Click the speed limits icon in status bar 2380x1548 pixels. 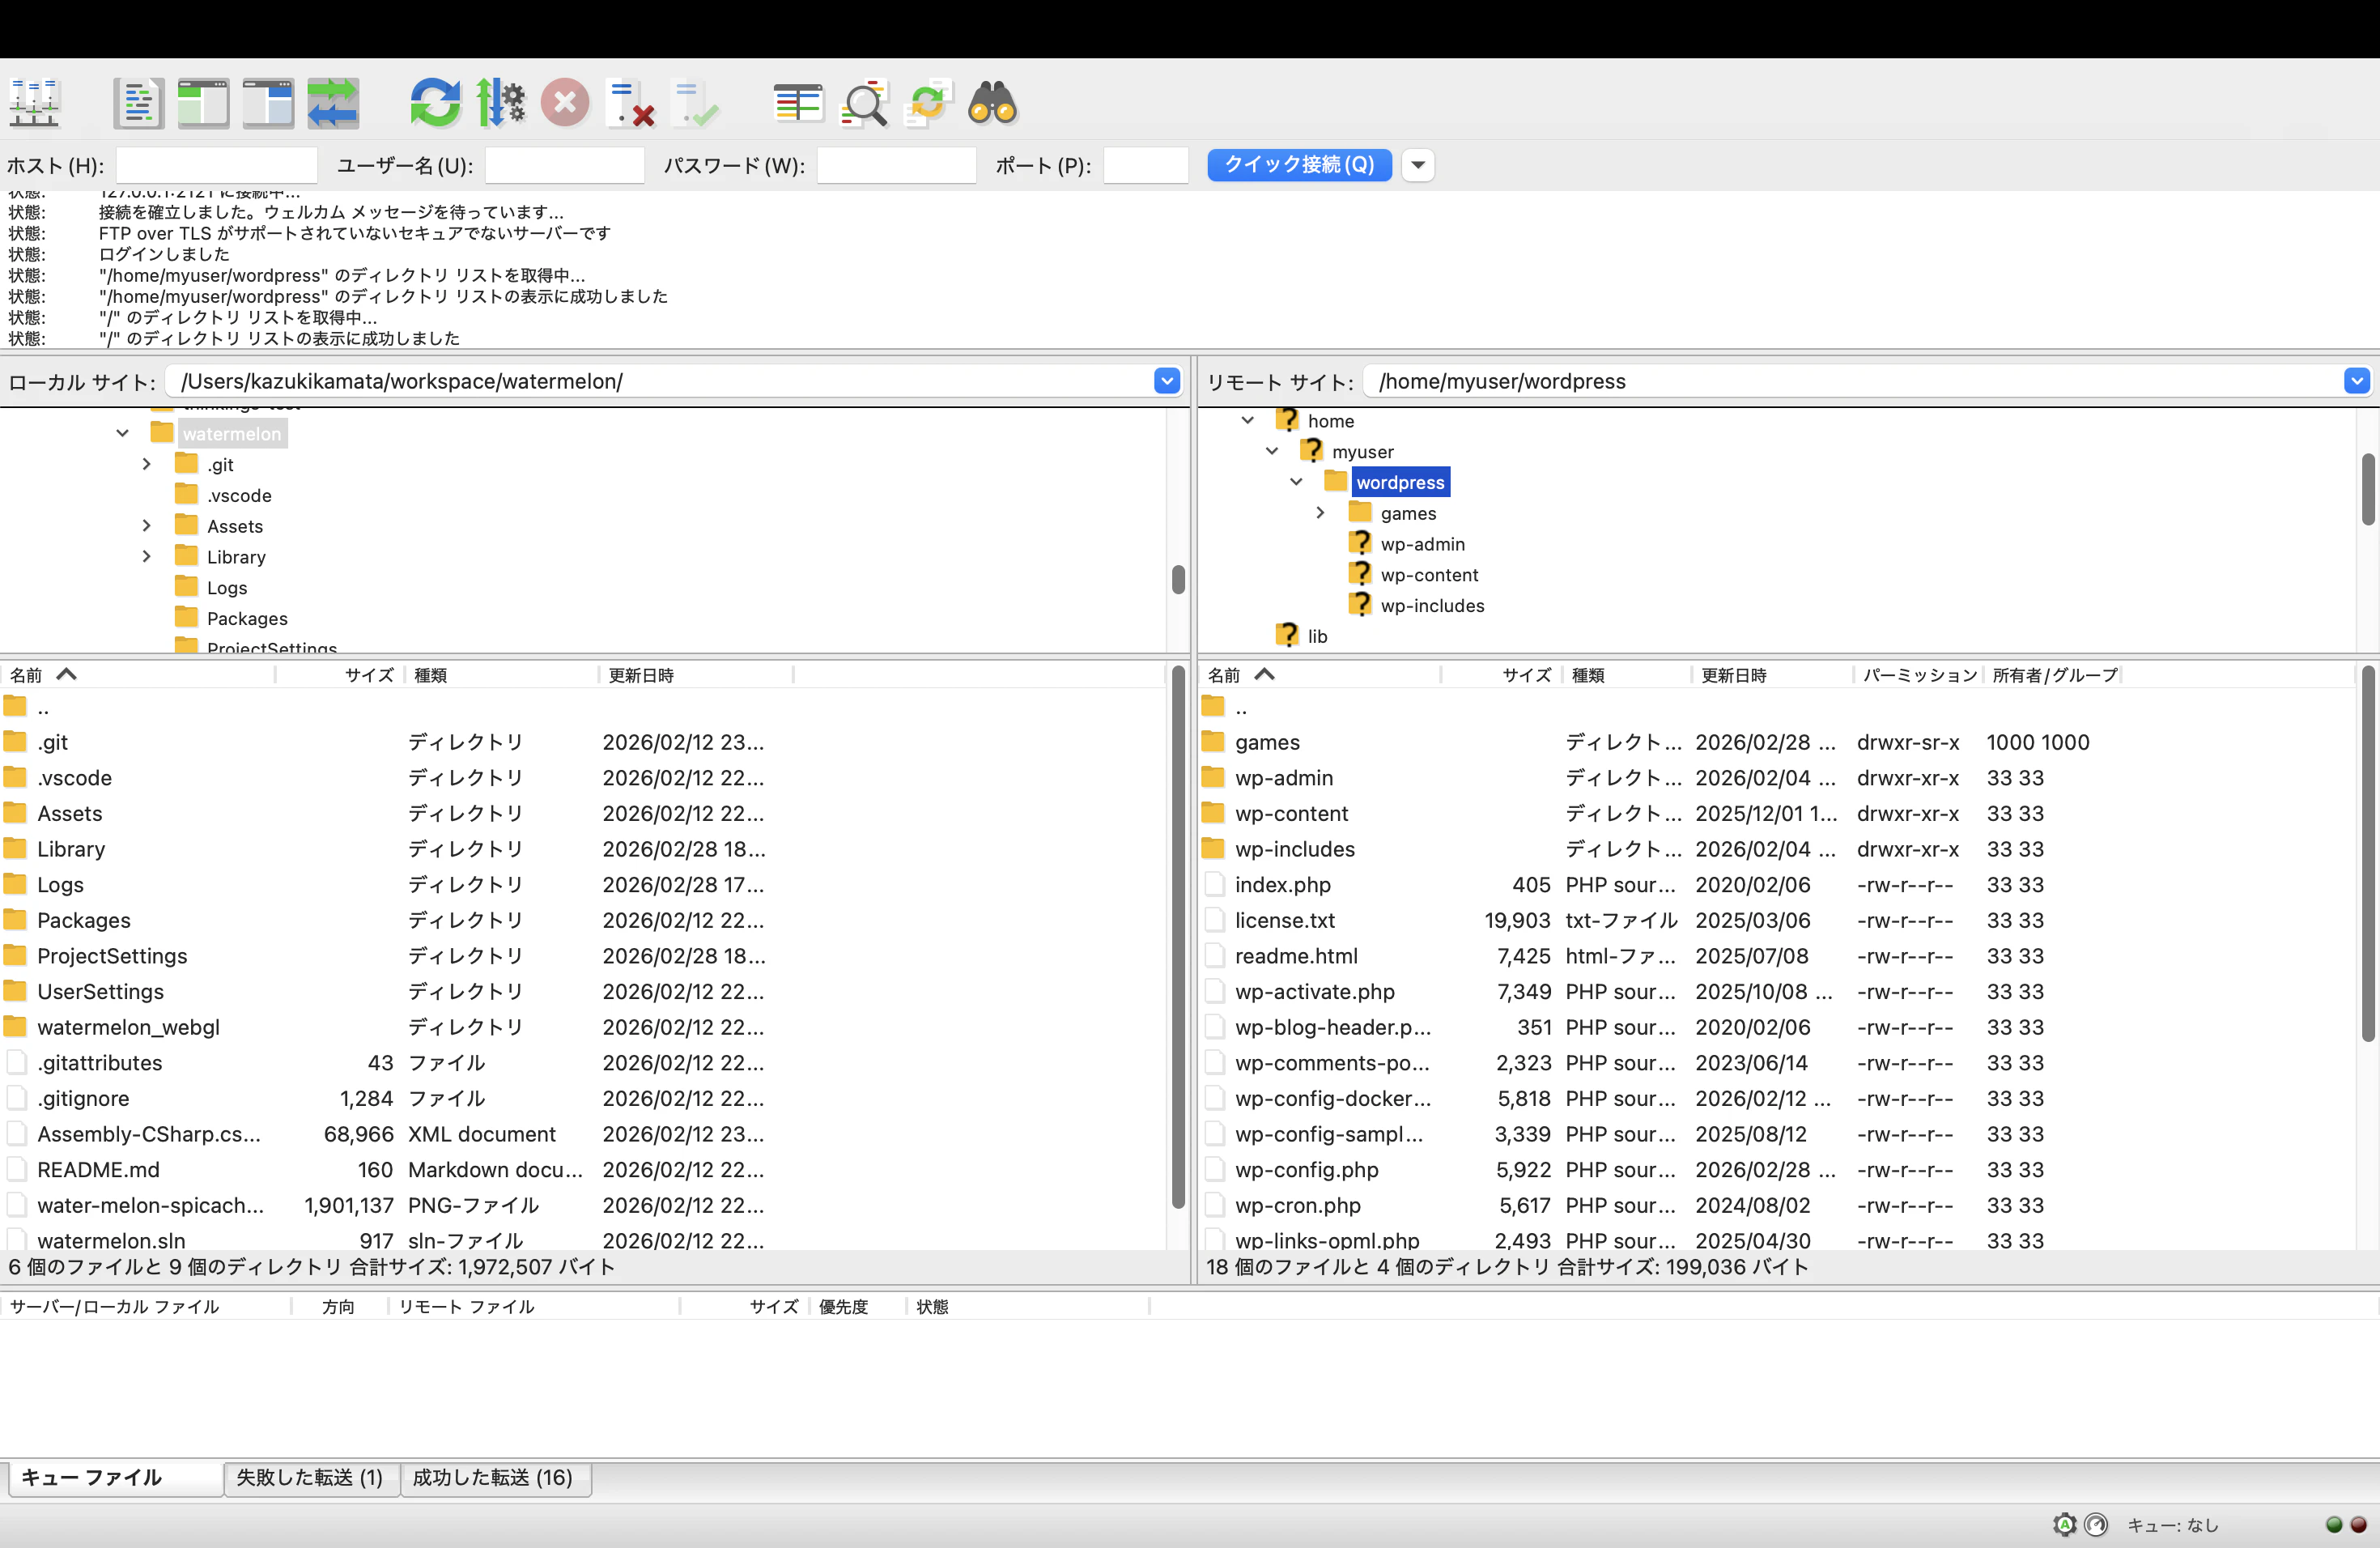[x=2096, y=1524]
